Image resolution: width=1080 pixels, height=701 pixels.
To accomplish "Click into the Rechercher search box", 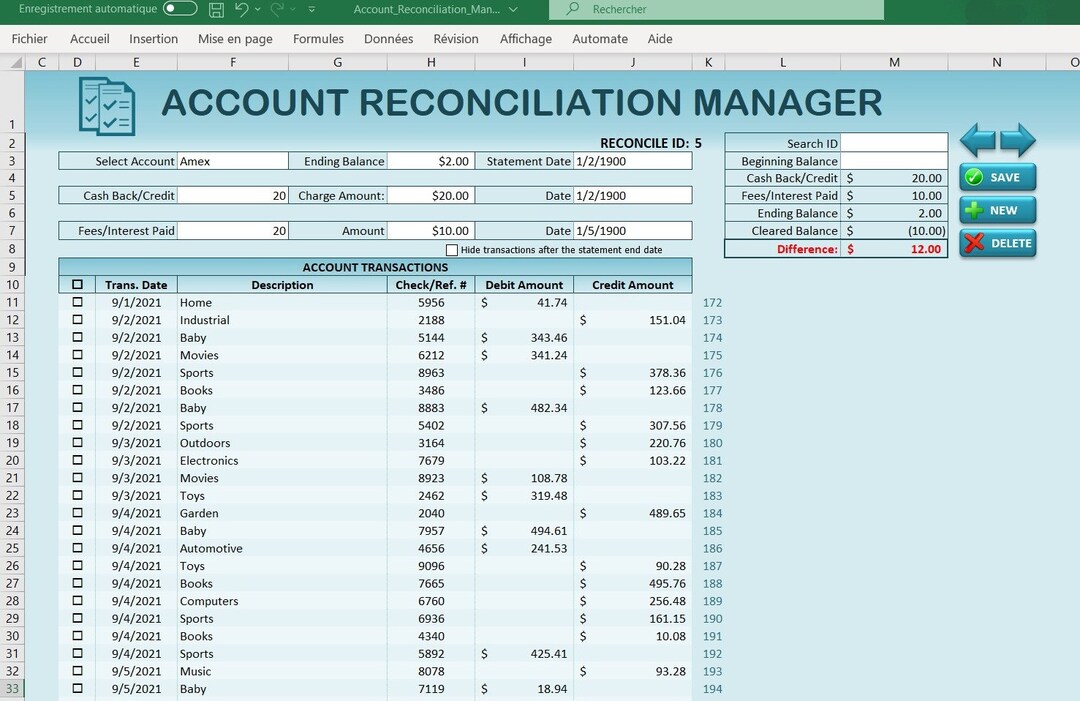I will (716, 10).
